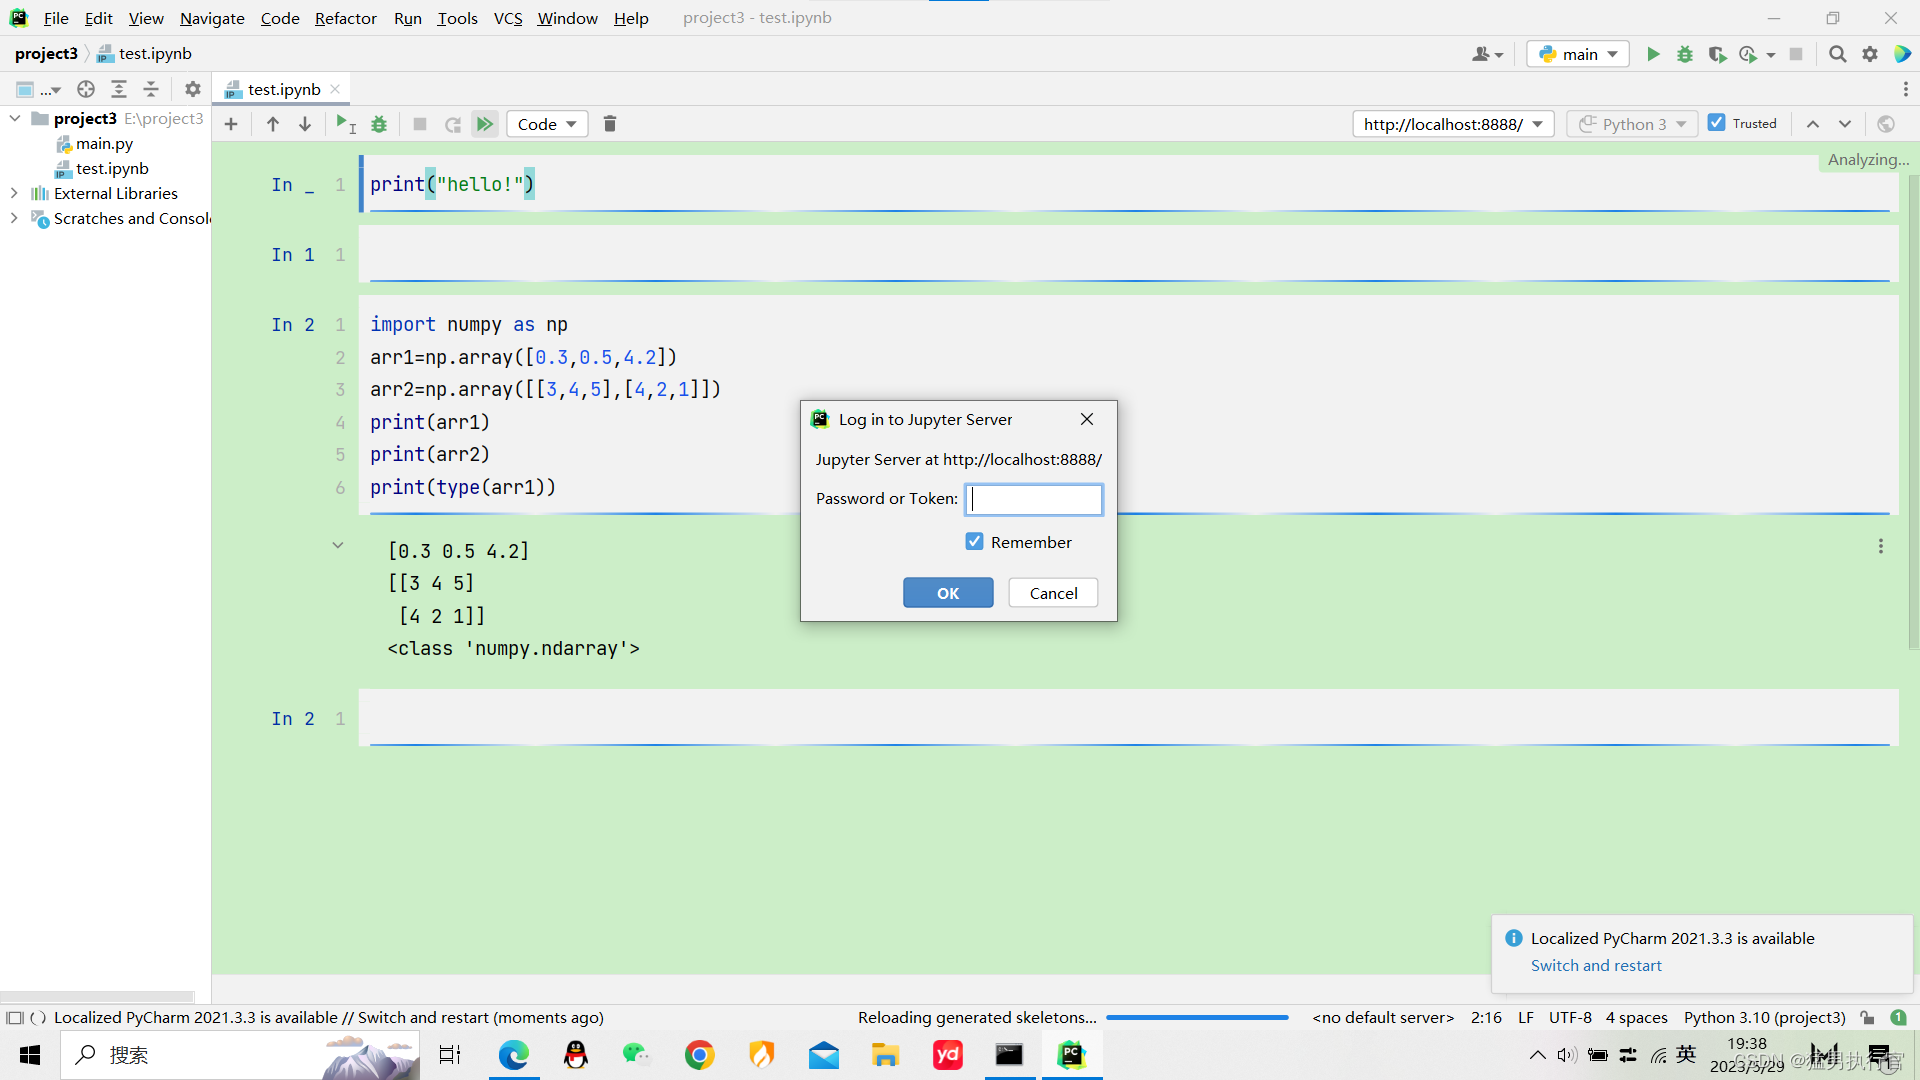Debug cell using the bug icon
Viewport: 1920px width, 1080px height.
[379, 124]
